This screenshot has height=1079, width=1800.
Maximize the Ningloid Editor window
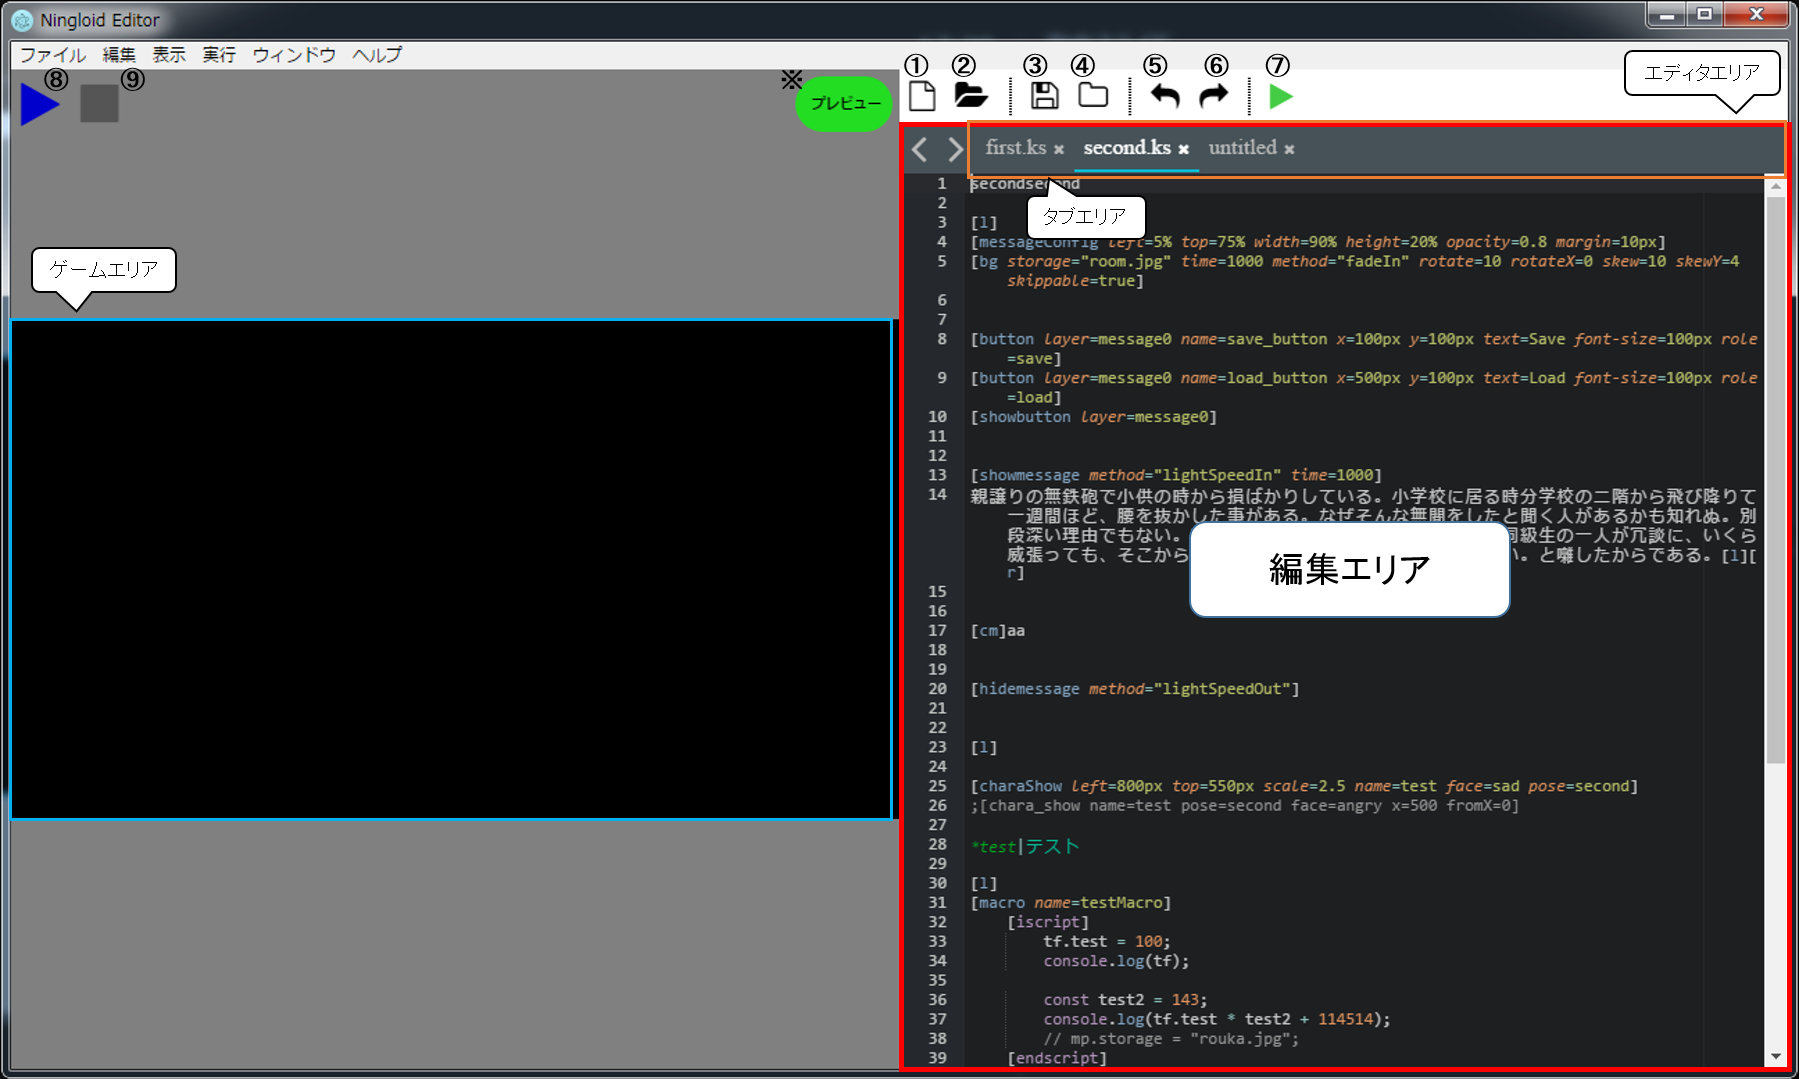point(1705,14)
